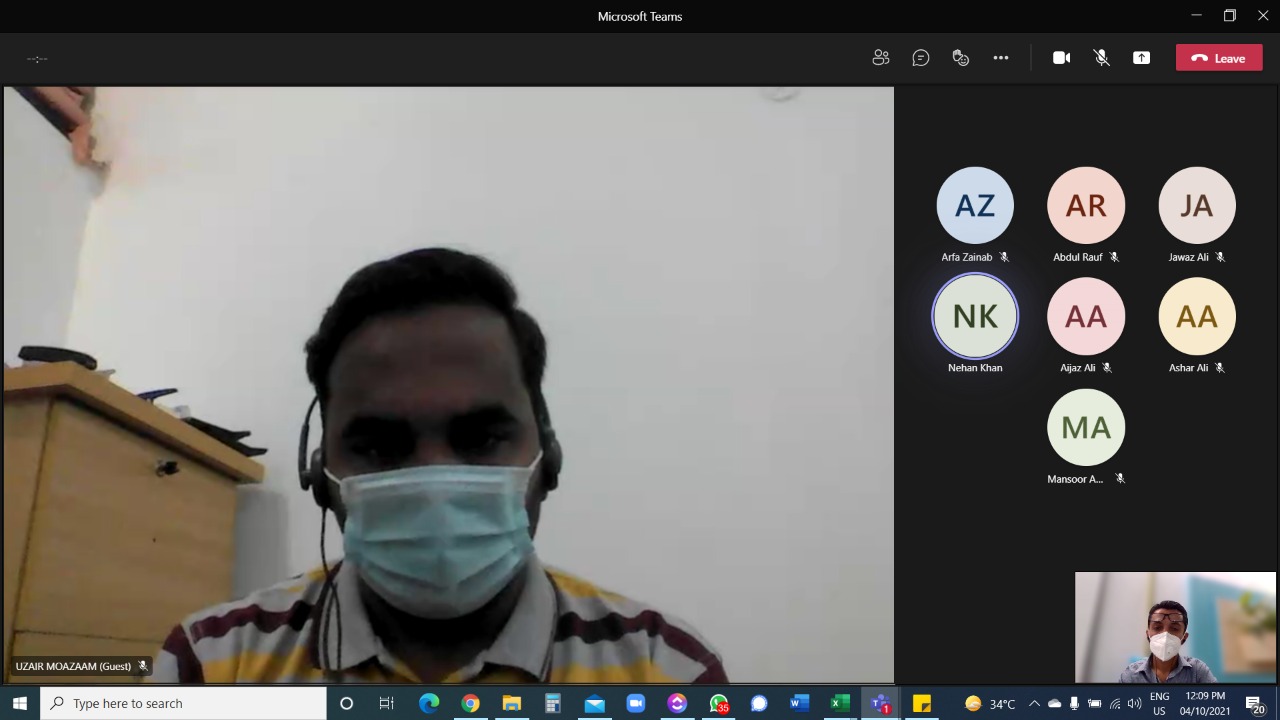The image size is (1280, 720).
Task: Show hidden system tray icons
Action: [1034, 704]
